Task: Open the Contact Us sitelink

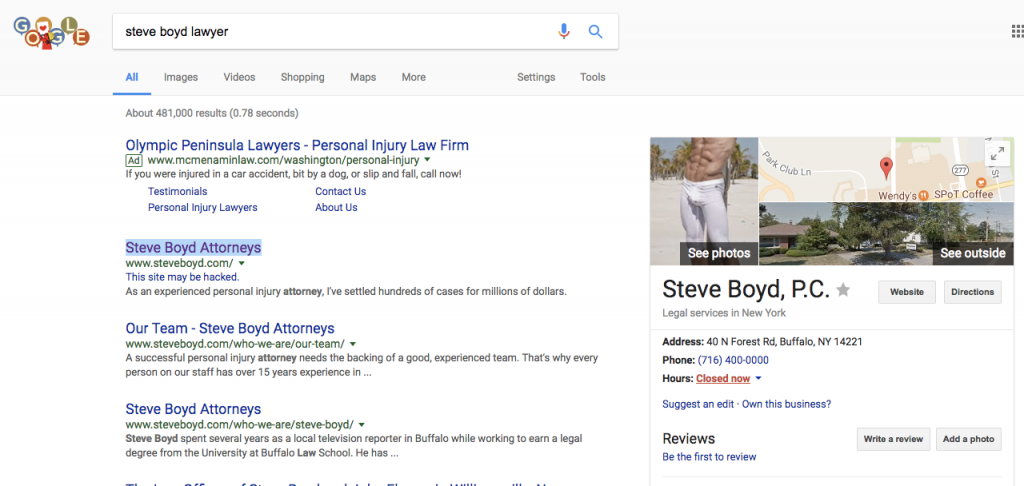Action: point(340,191)
